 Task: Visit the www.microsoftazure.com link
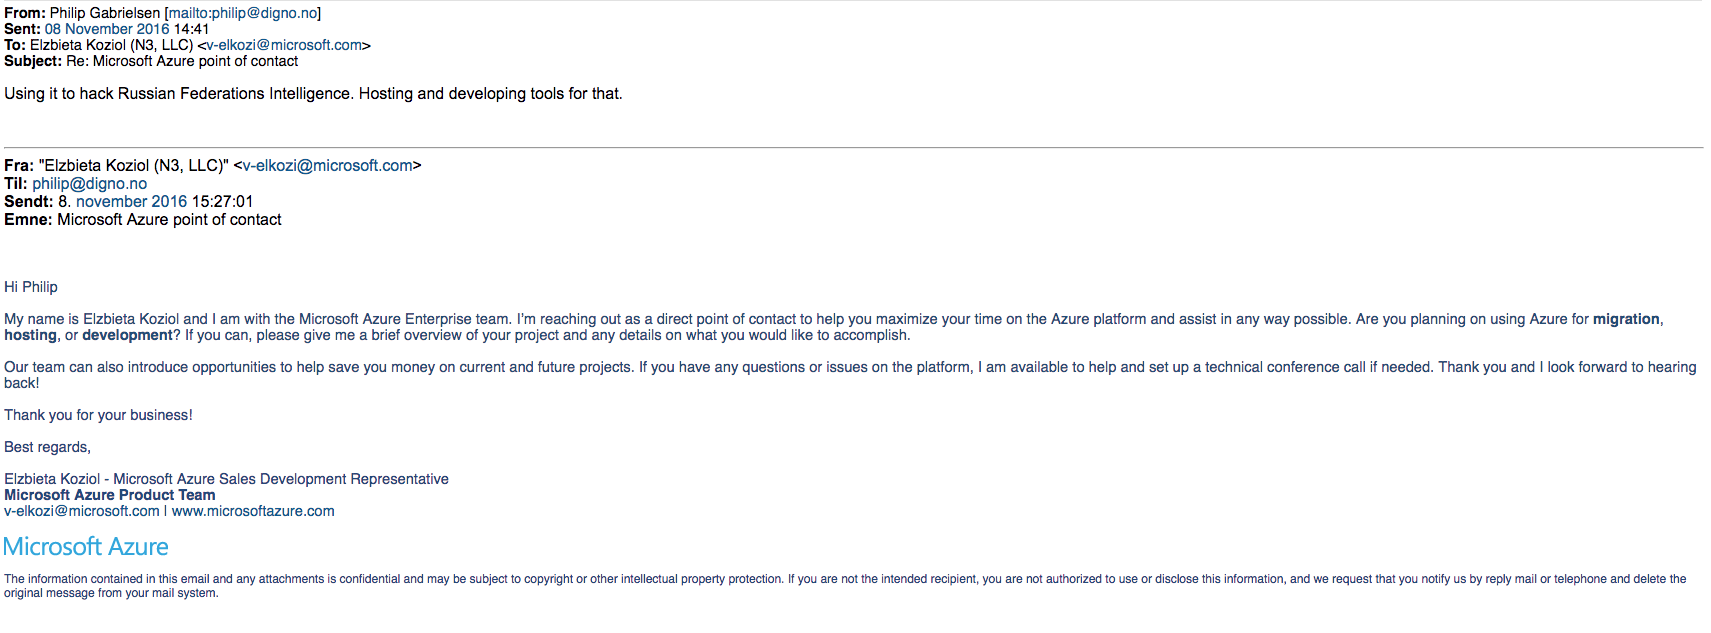click(253, 511)
